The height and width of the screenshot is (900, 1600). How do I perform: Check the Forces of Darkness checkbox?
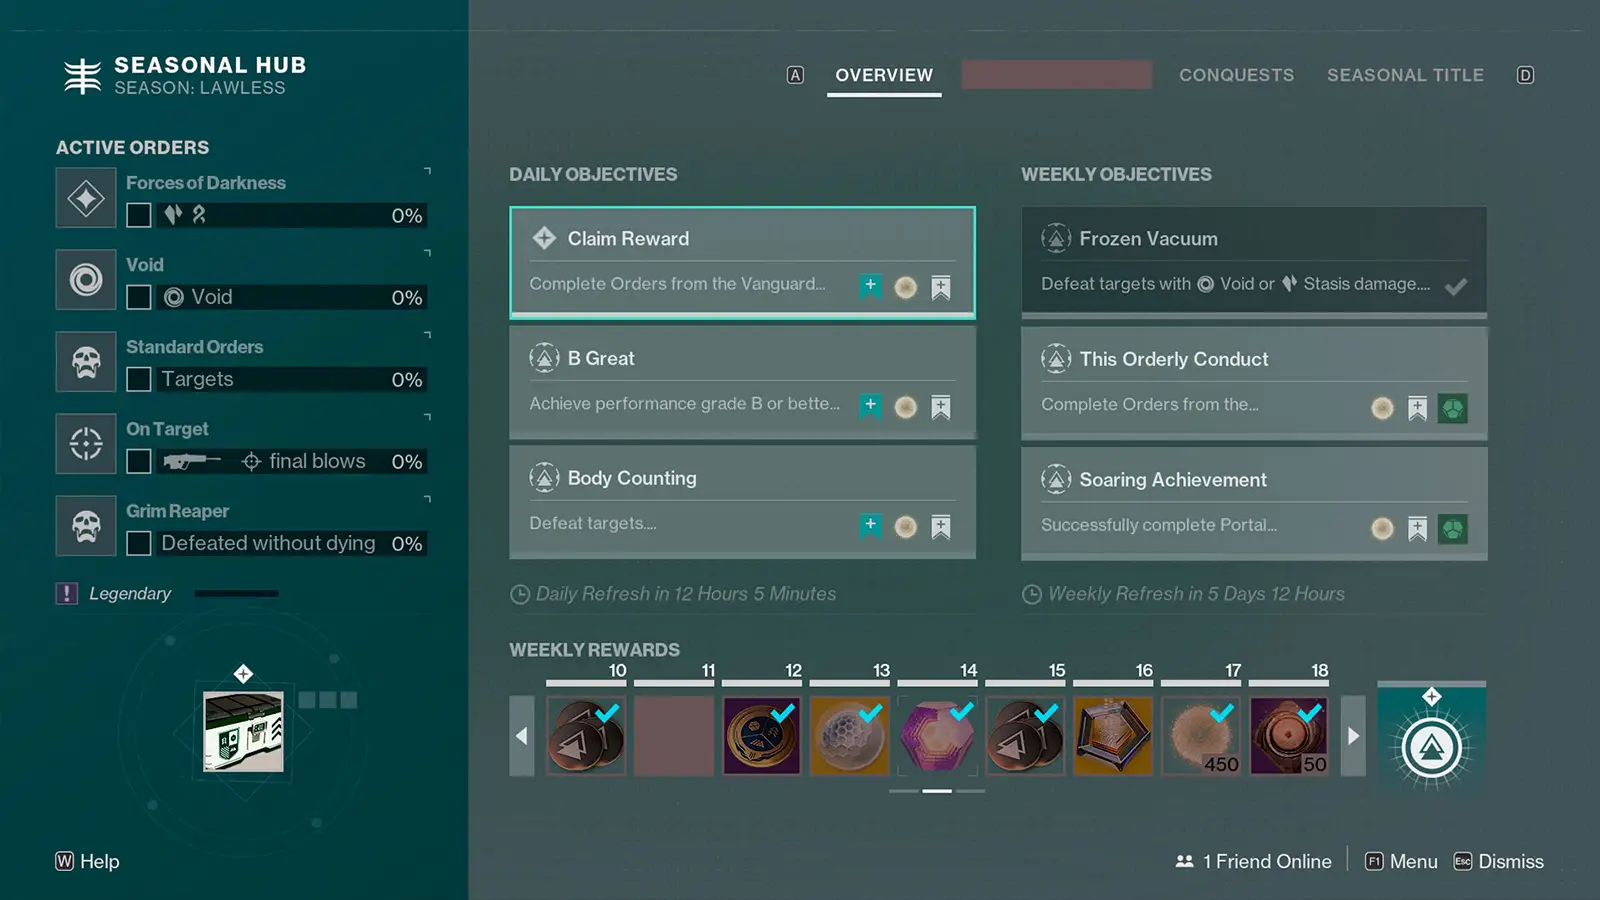(139, 215)
